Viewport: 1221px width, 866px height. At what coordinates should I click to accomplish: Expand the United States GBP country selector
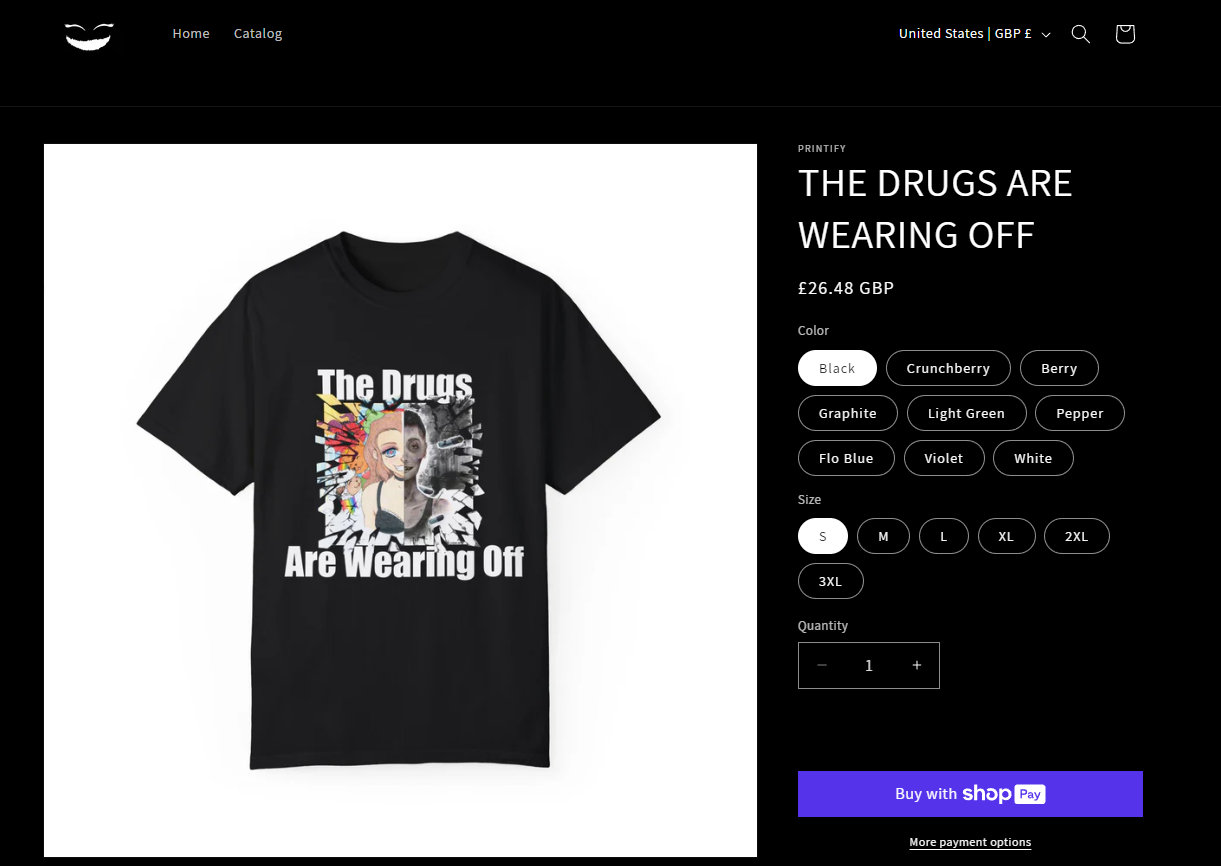[975, 34]
